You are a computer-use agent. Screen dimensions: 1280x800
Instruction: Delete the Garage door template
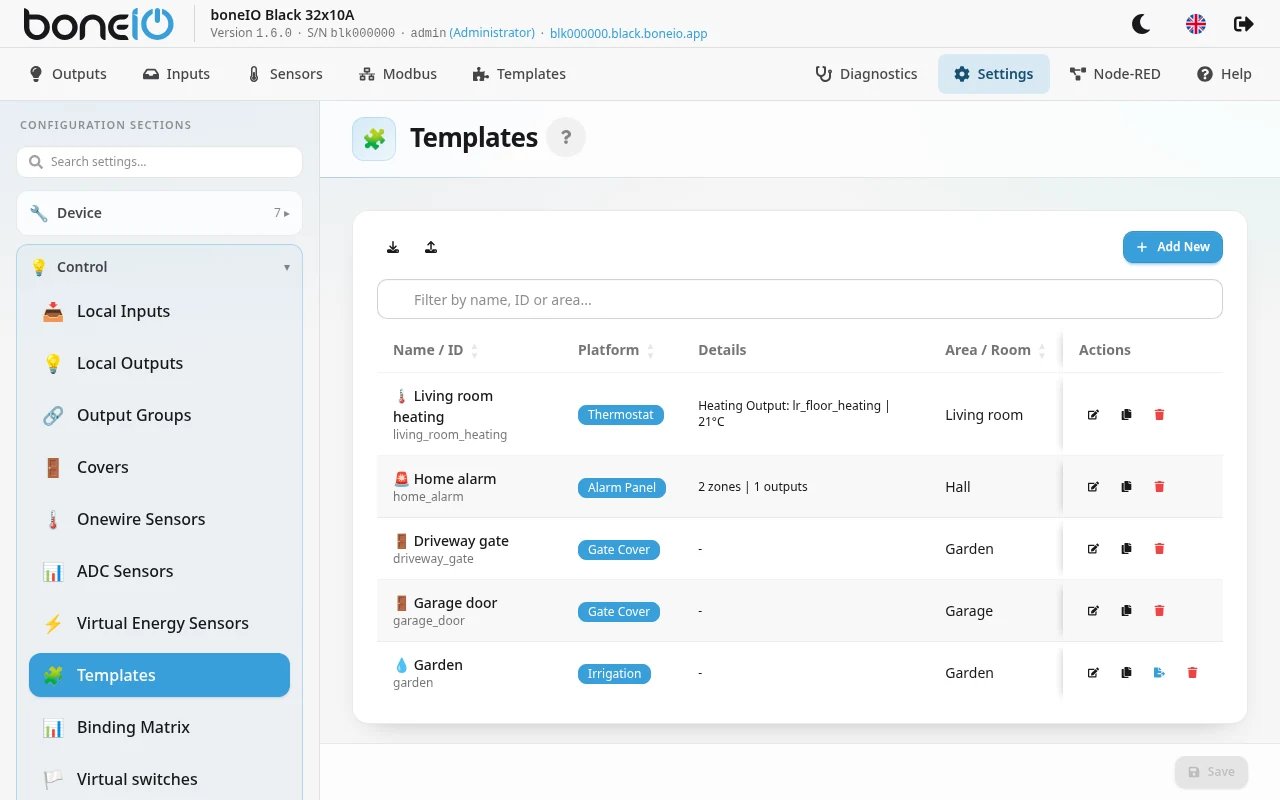coord(1159,611)
